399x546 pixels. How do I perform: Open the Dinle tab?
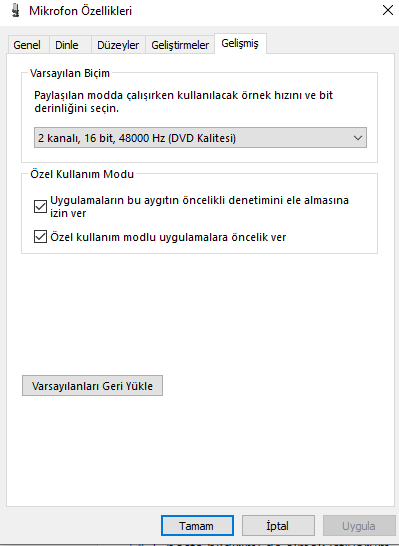pyautogui.click(x=67, y=45)
